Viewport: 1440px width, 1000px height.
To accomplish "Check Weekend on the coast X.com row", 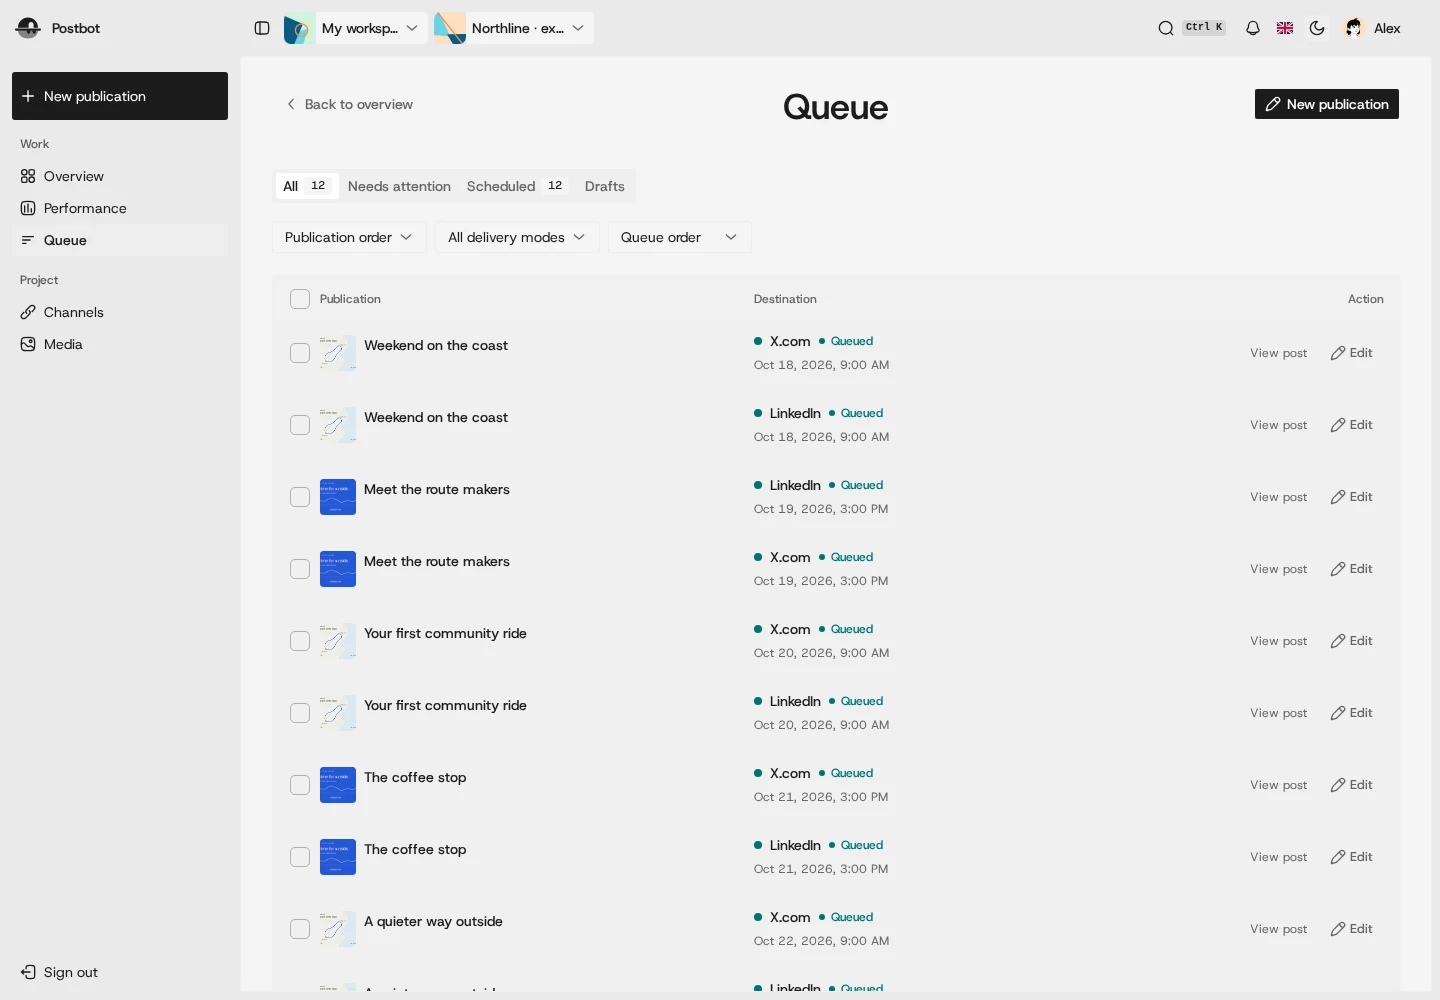I will click(300, 353).
